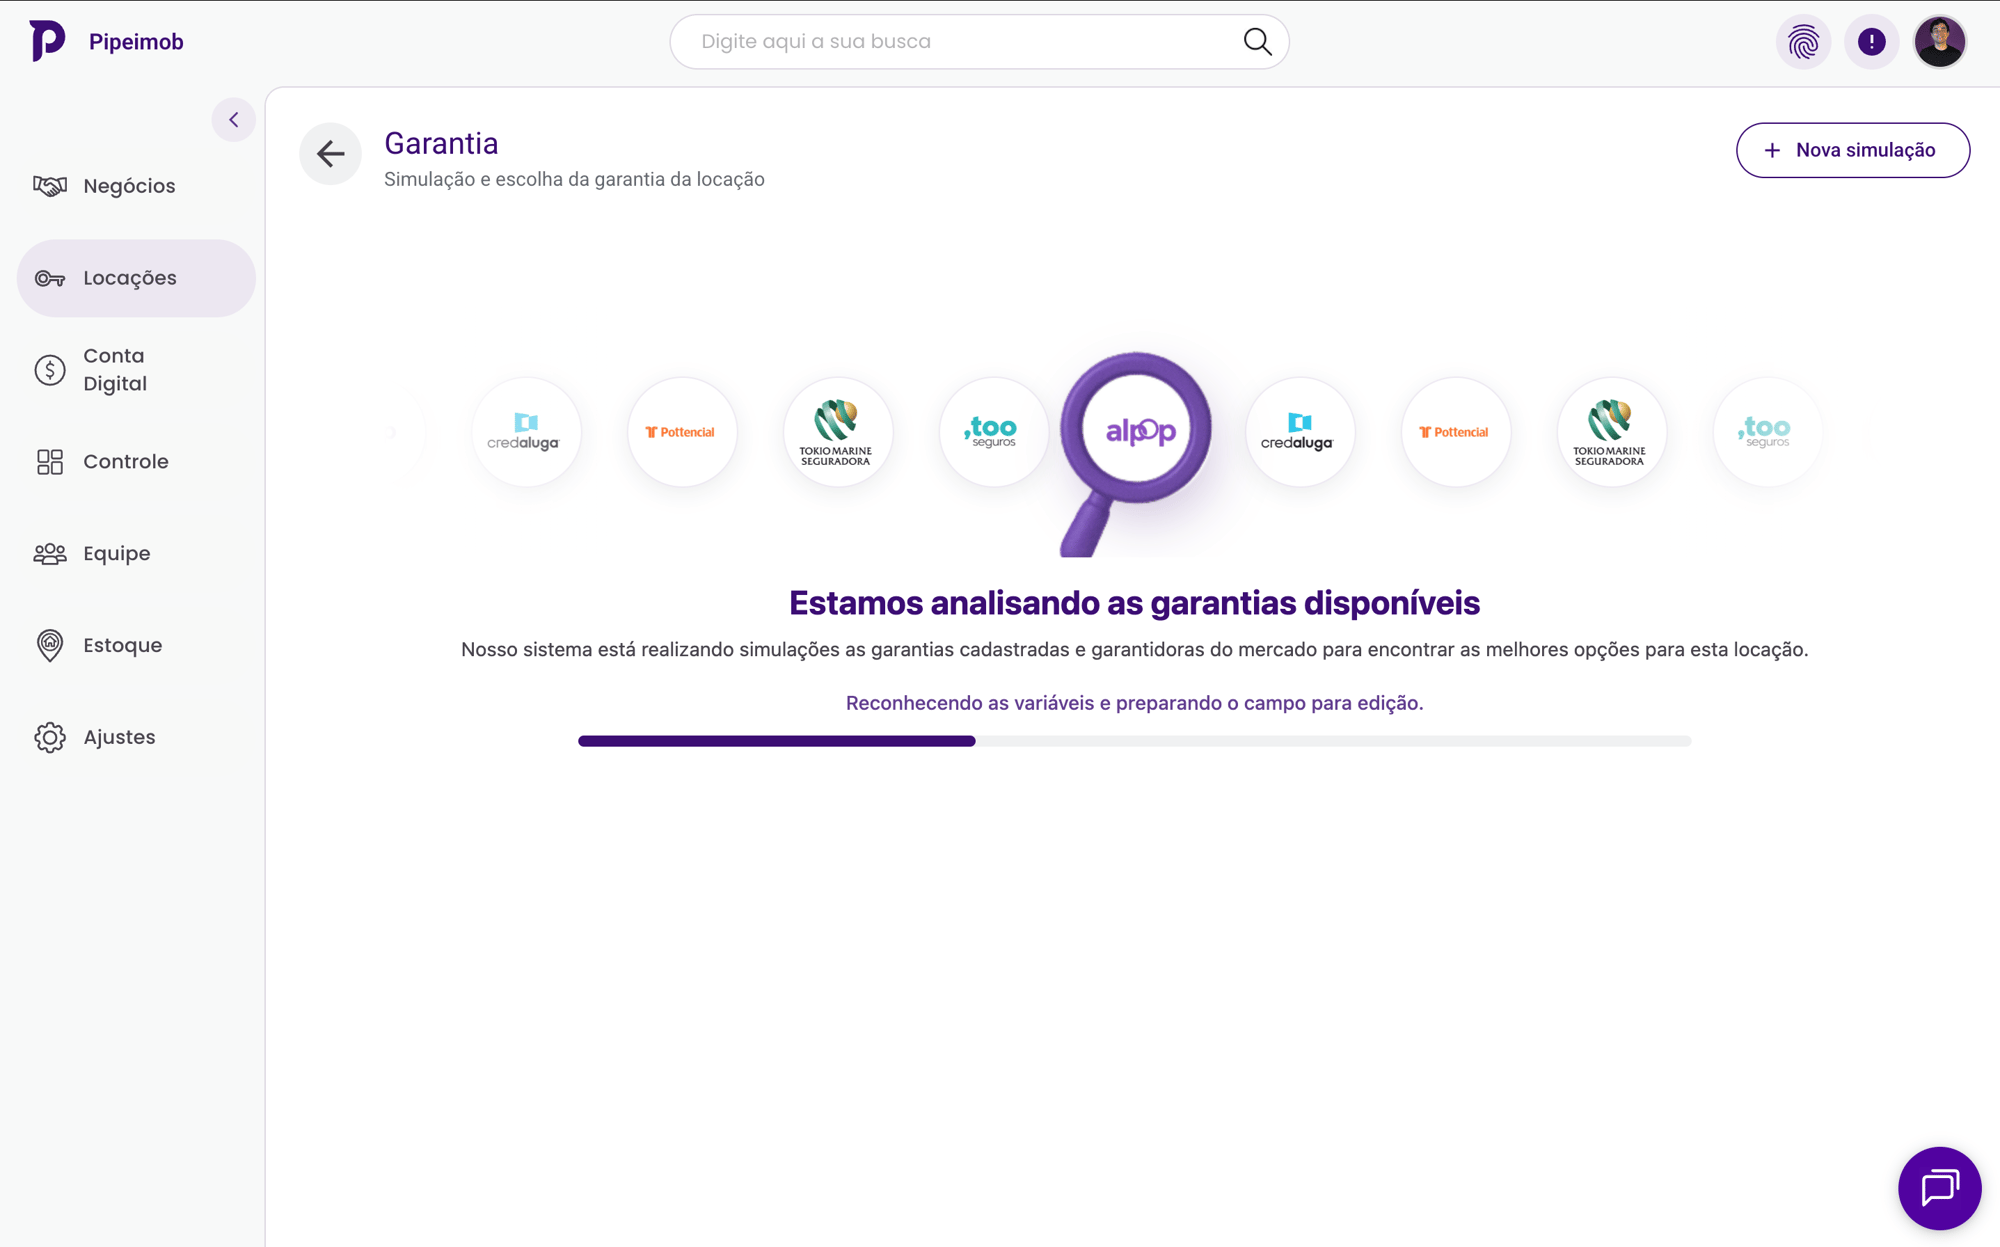Click the faded too seguros logo
The height and width of the screenshot is (1247, 2000).
(1766, 432)
